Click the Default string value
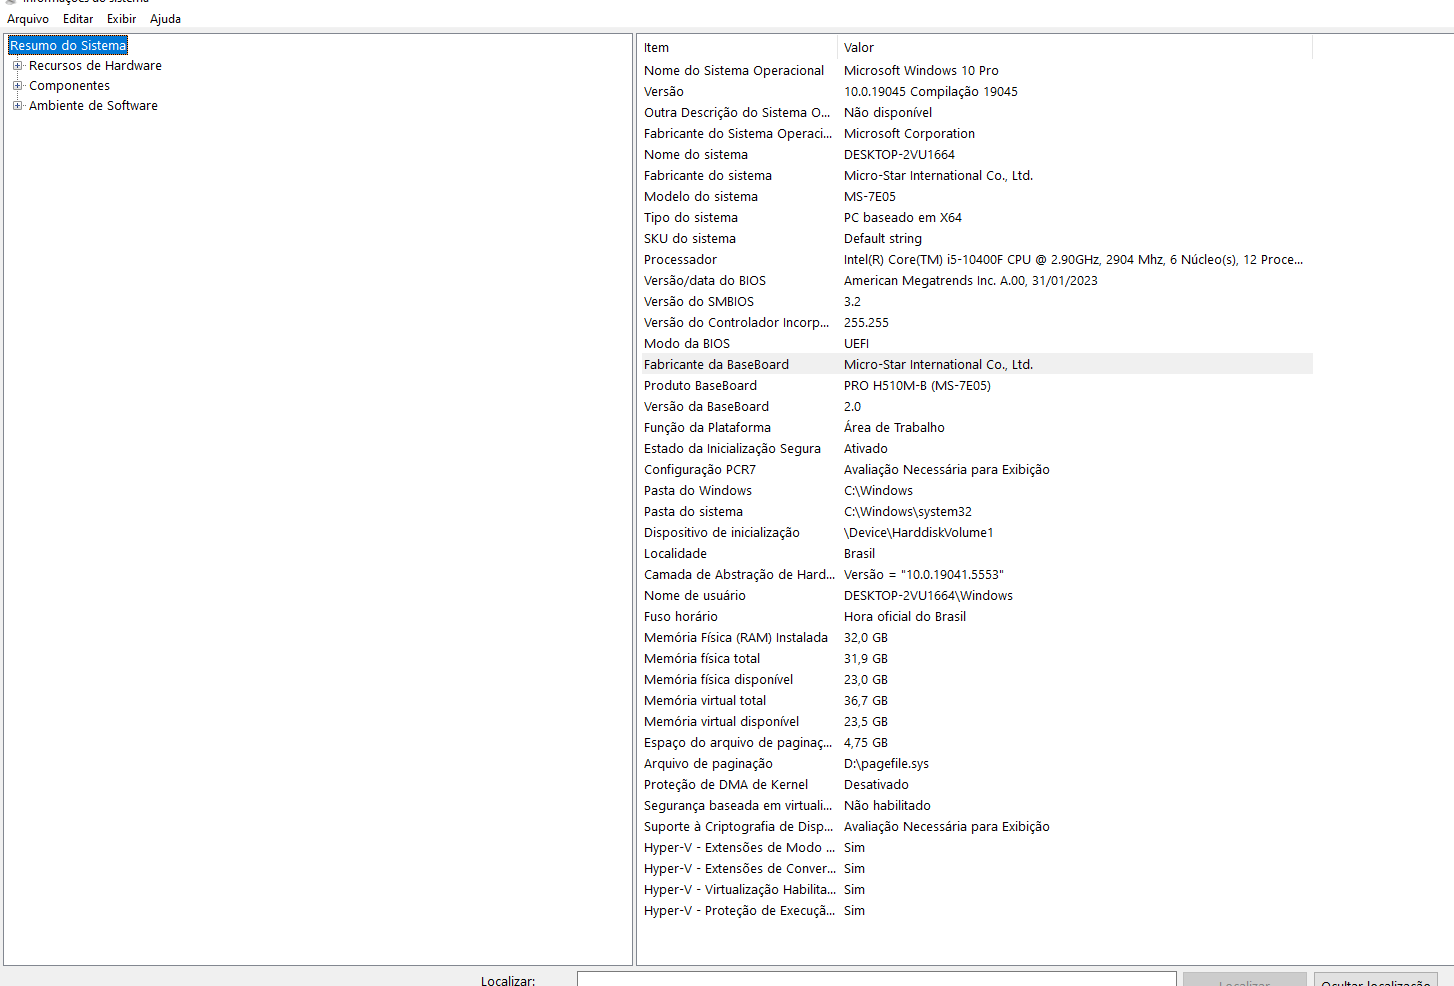Screen dimensions: 1454x986 coord(883,239)
